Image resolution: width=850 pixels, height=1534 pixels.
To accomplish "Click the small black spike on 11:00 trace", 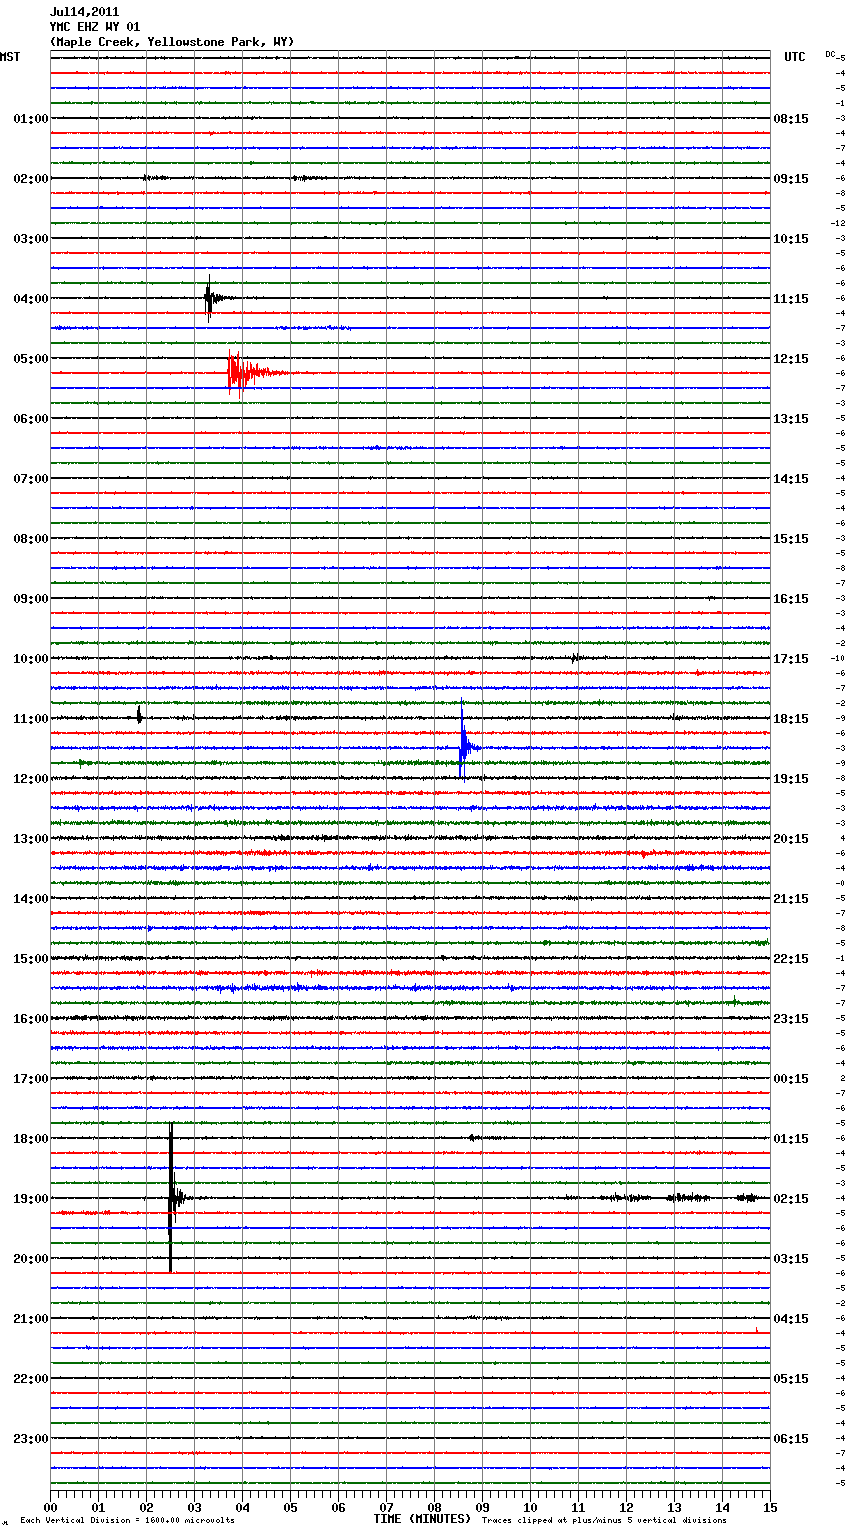I will (x=139, y=715).
